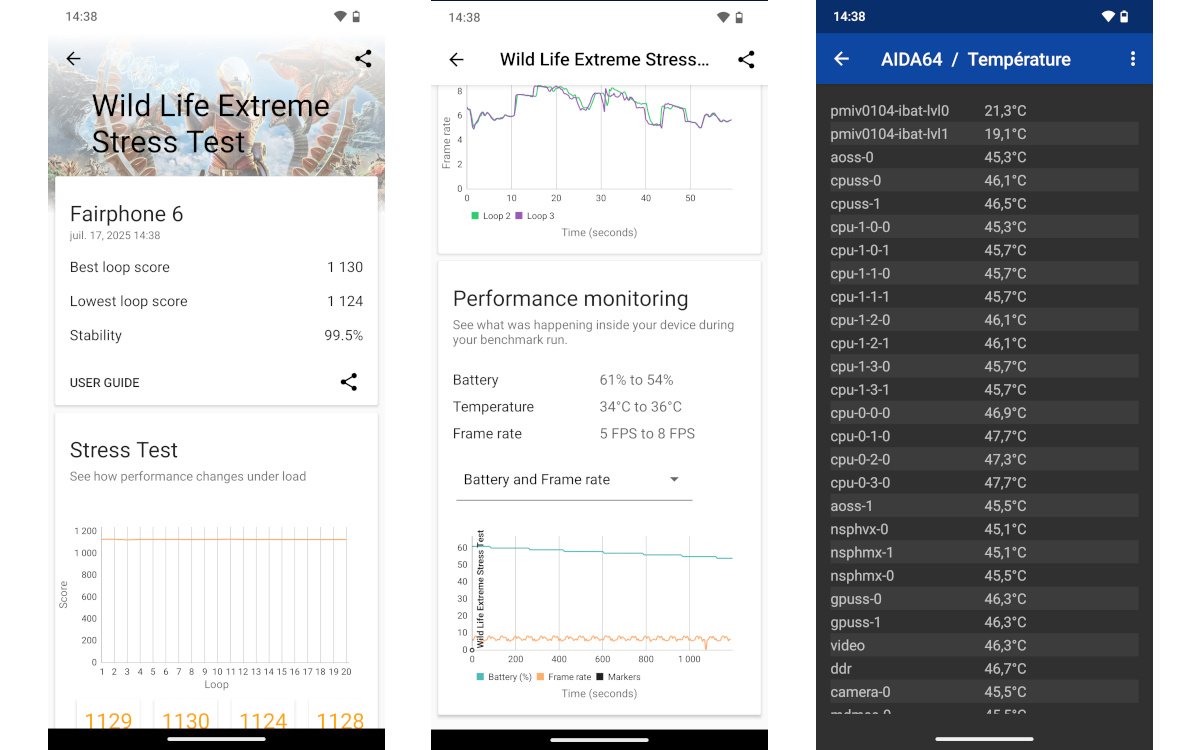This screenshot has height=750, width=1200.
Task: Select the aoss-1 sensor row
Action: [984, 506]
